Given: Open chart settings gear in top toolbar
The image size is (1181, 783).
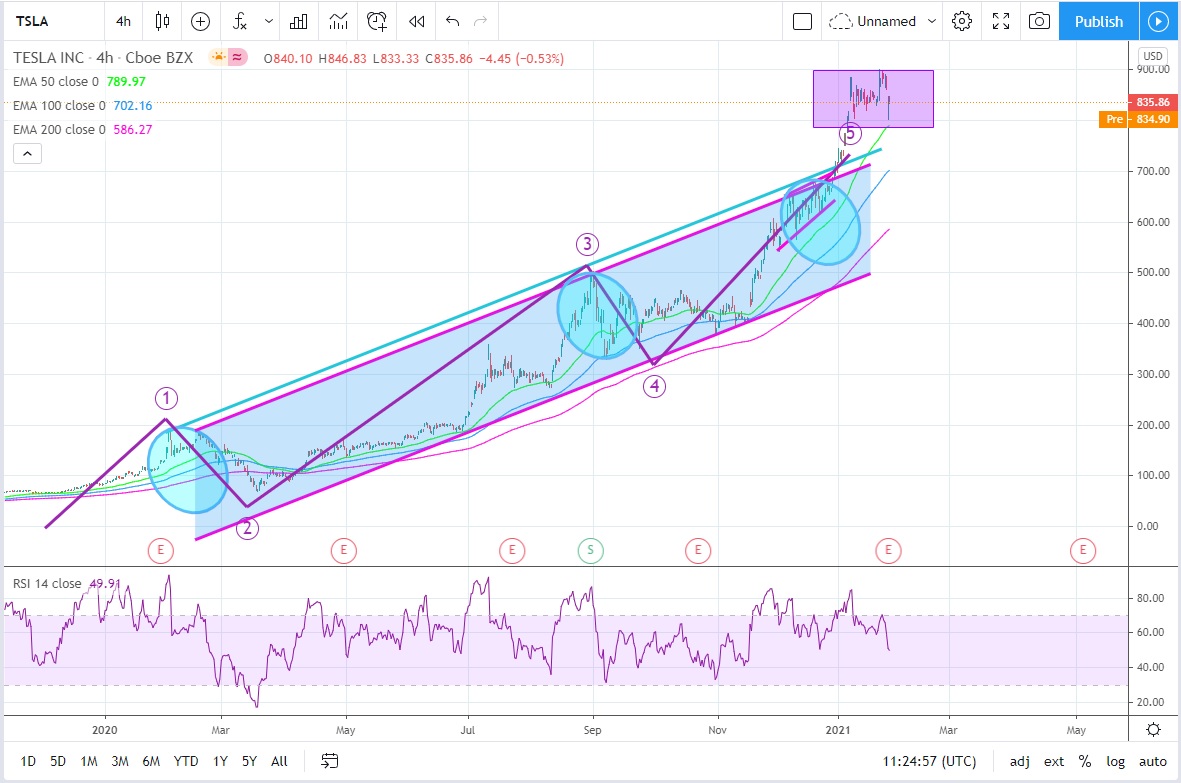Looking at the screenshot, I should (x=962, y=21).
